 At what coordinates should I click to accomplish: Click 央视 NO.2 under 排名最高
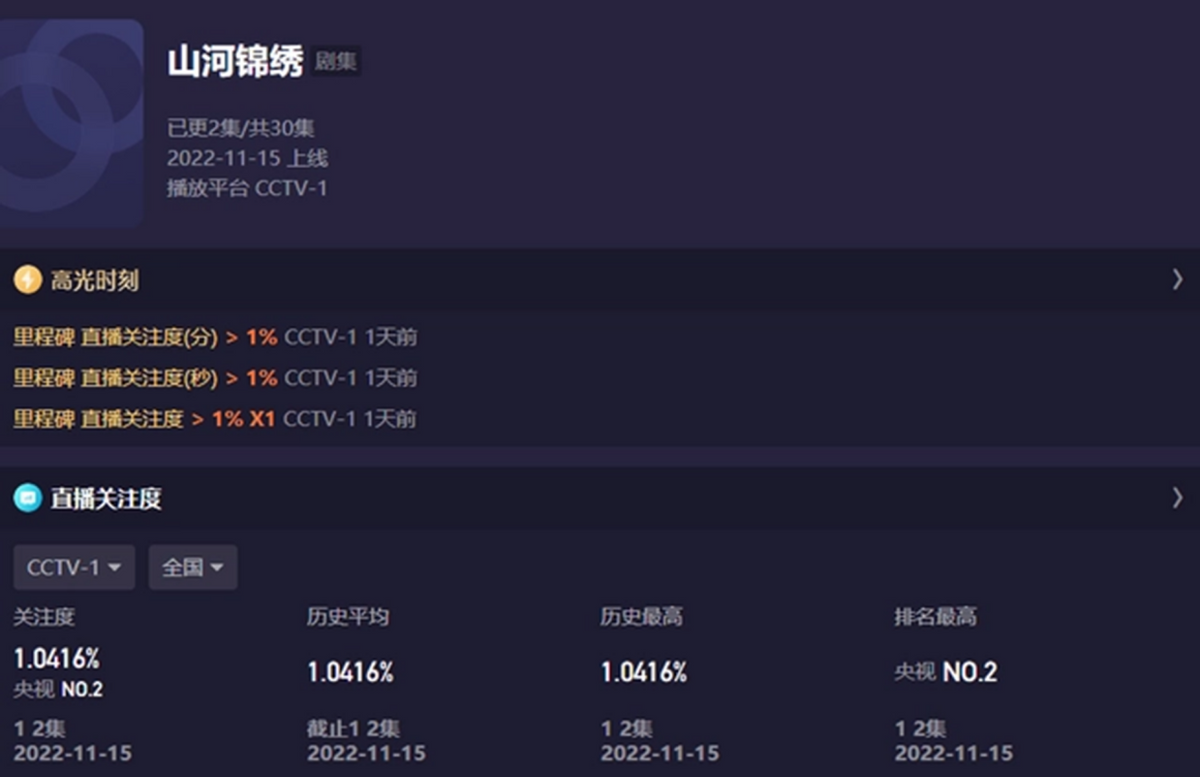[x=945, y=672]
